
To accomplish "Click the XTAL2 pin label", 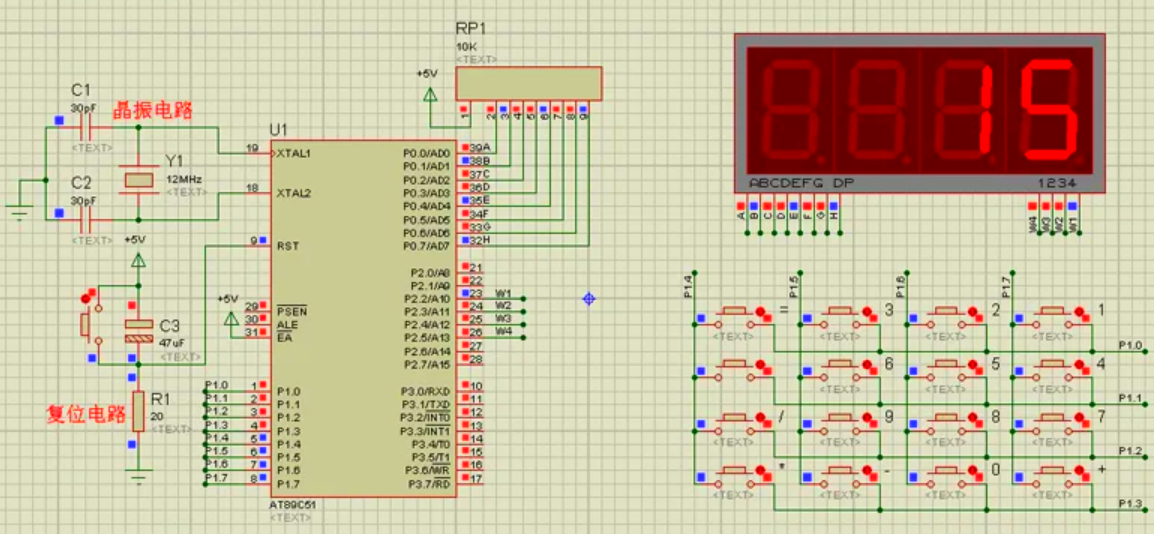I will 294,193.
